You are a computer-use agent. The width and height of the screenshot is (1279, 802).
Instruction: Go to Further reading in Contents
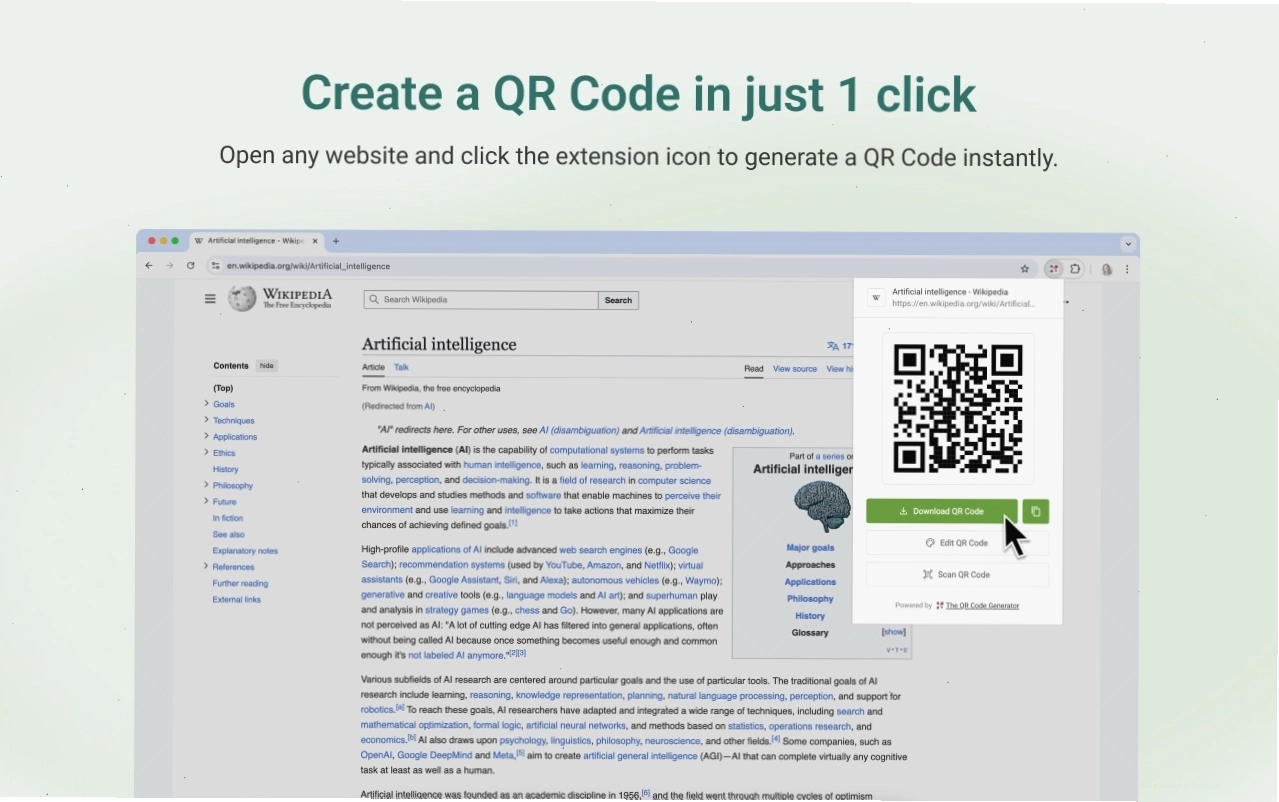click(x=240, y=583)
